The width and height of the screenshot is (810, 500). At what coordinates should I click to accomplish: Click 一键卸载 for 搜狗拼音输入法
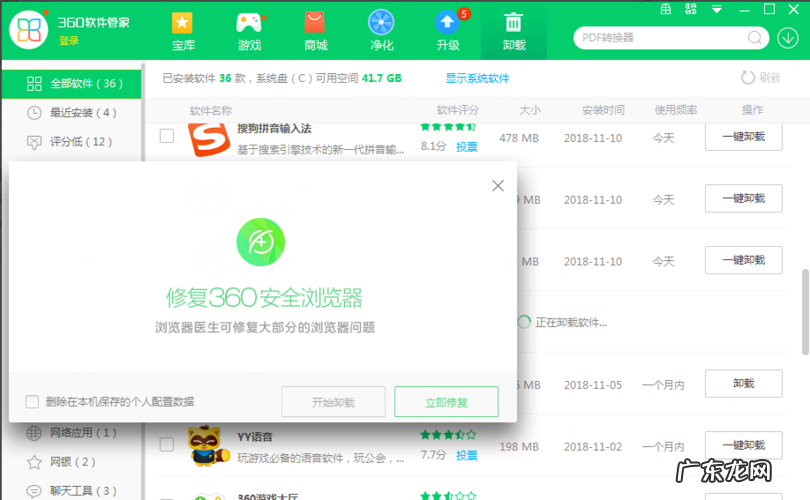click(743, 137)
